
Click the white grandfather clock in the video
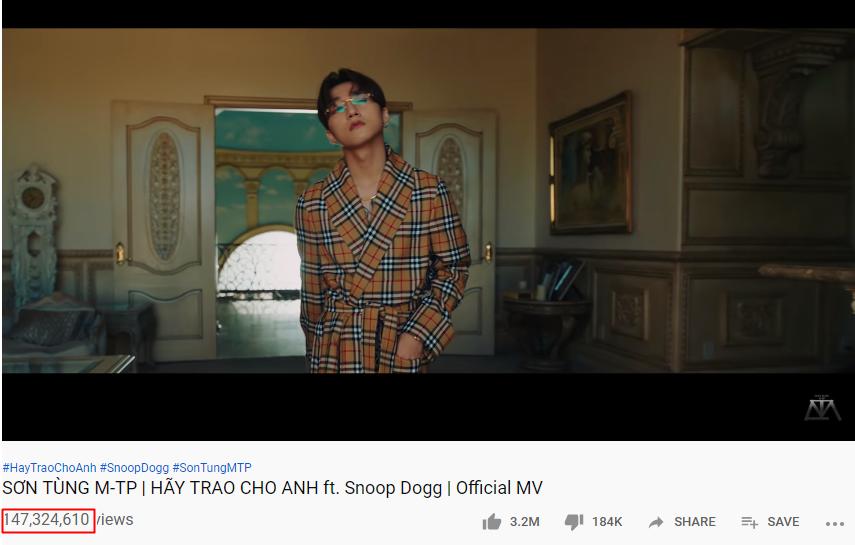tap(34, 235)
